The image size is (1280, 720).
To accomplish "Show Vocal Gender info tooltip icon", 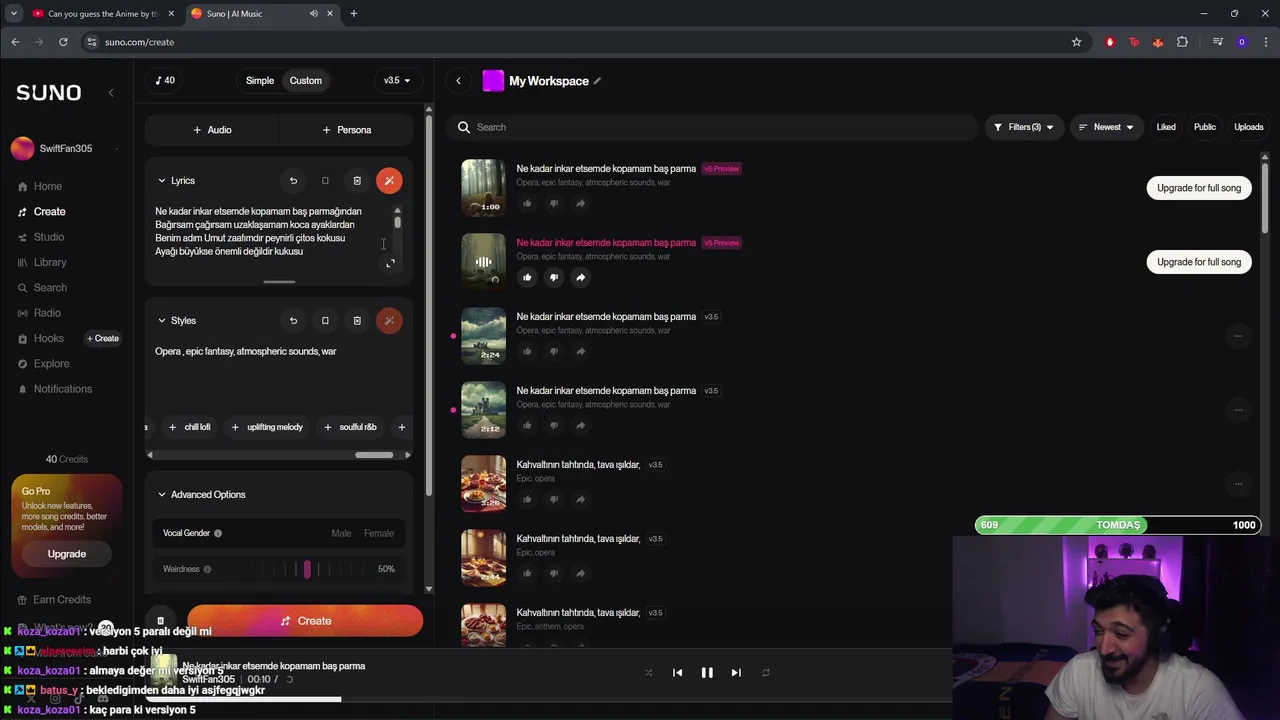I will coord(218,533).
